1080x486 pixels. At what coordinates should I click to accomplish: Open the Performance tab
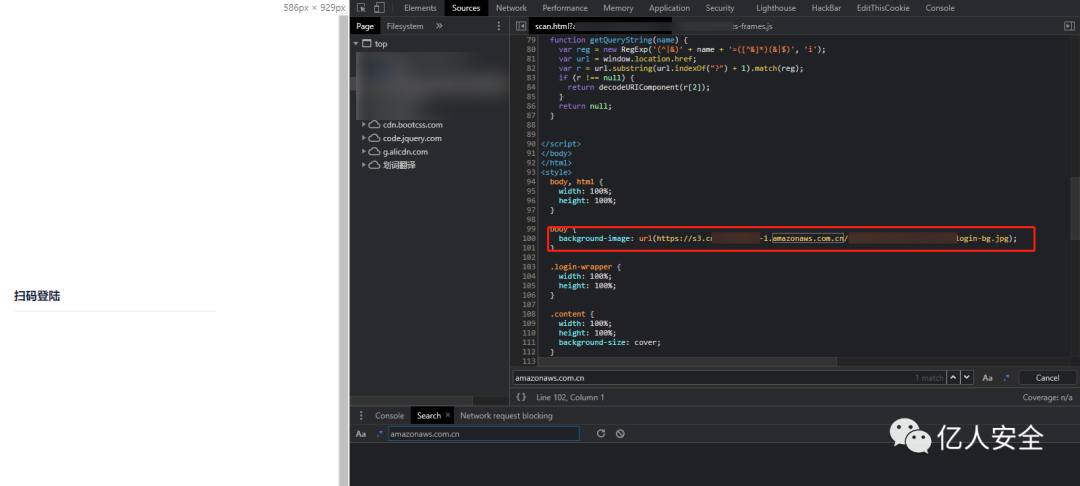[x=565, y=8]
